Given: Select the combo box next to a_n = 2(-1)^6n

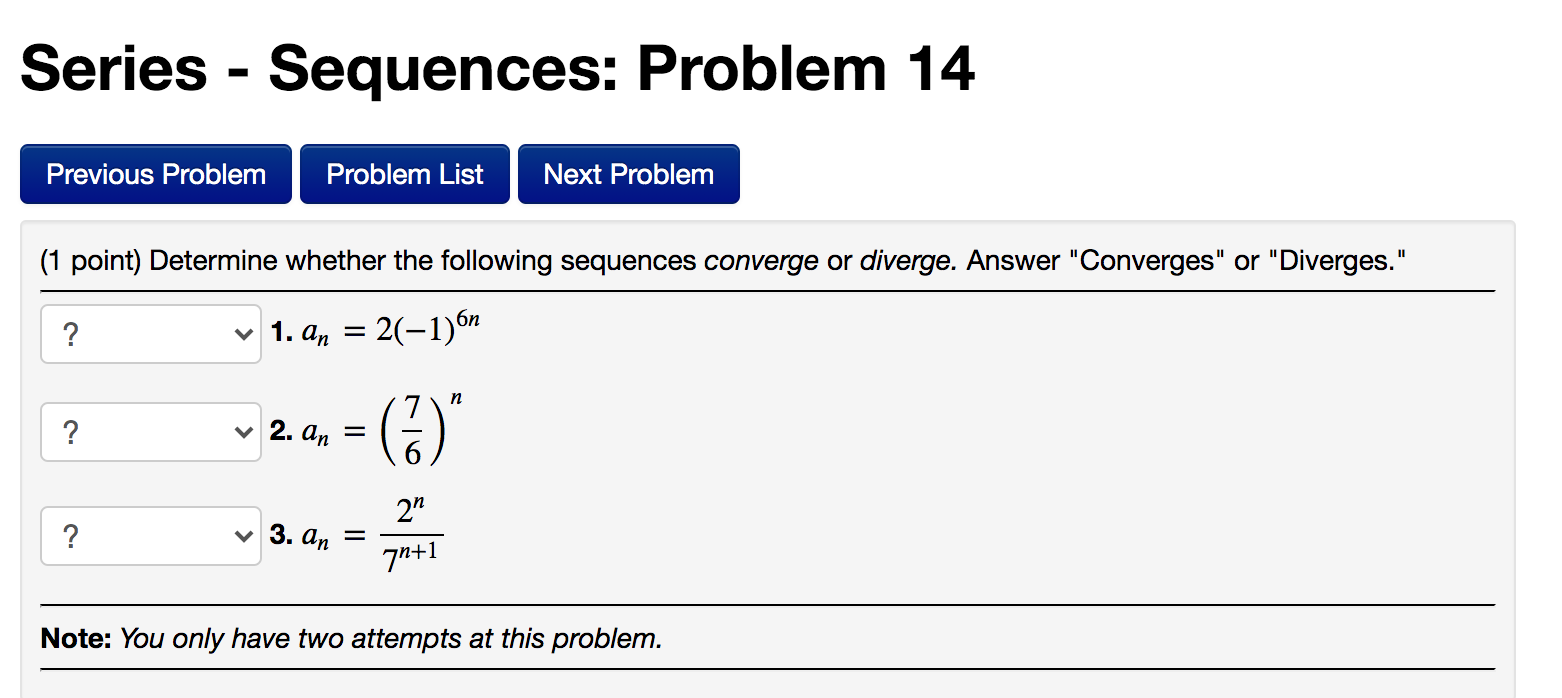Looking at the screenshot, I should (150, 334).
